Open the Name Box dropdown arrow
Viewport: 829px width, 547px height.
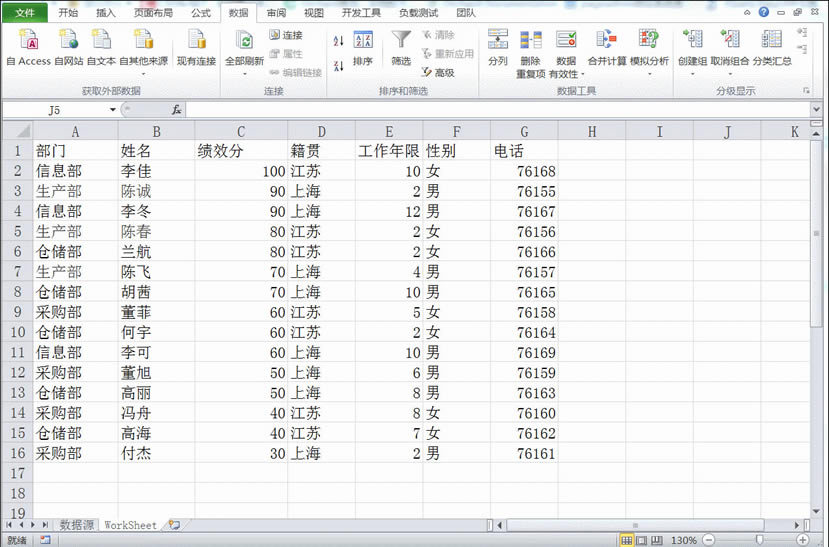(113, 110)
